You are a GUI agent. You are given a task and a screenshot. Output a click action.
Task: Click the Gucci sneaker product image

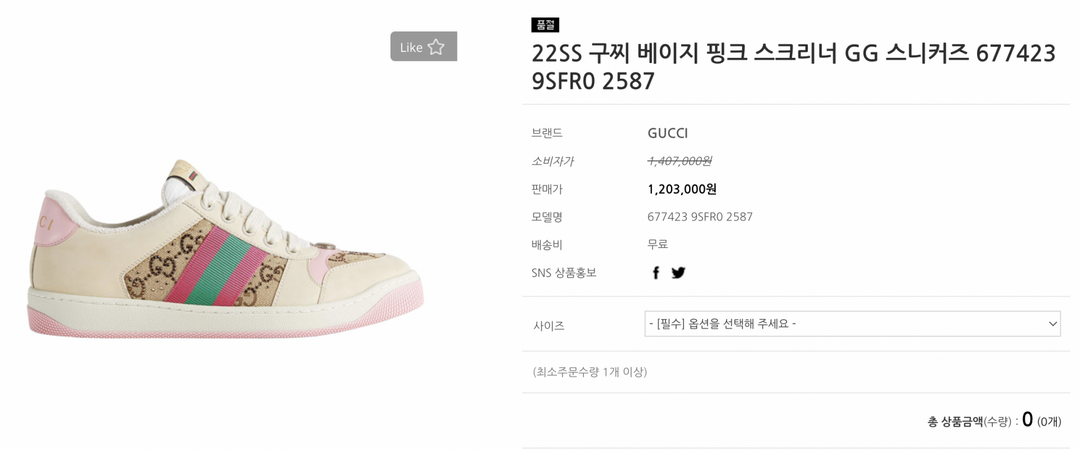227,249
